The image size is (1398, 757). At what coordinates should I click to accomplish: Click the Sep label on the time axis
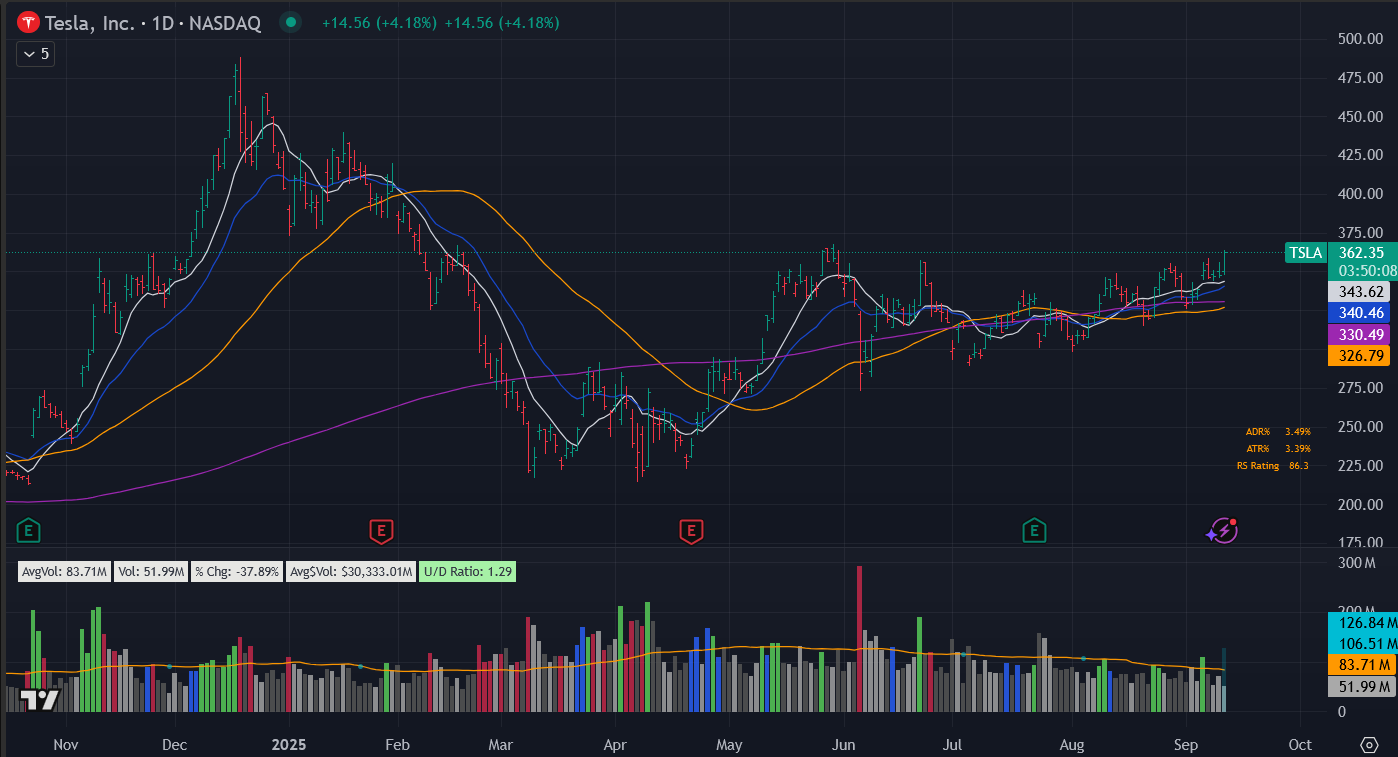(1186, 745)
